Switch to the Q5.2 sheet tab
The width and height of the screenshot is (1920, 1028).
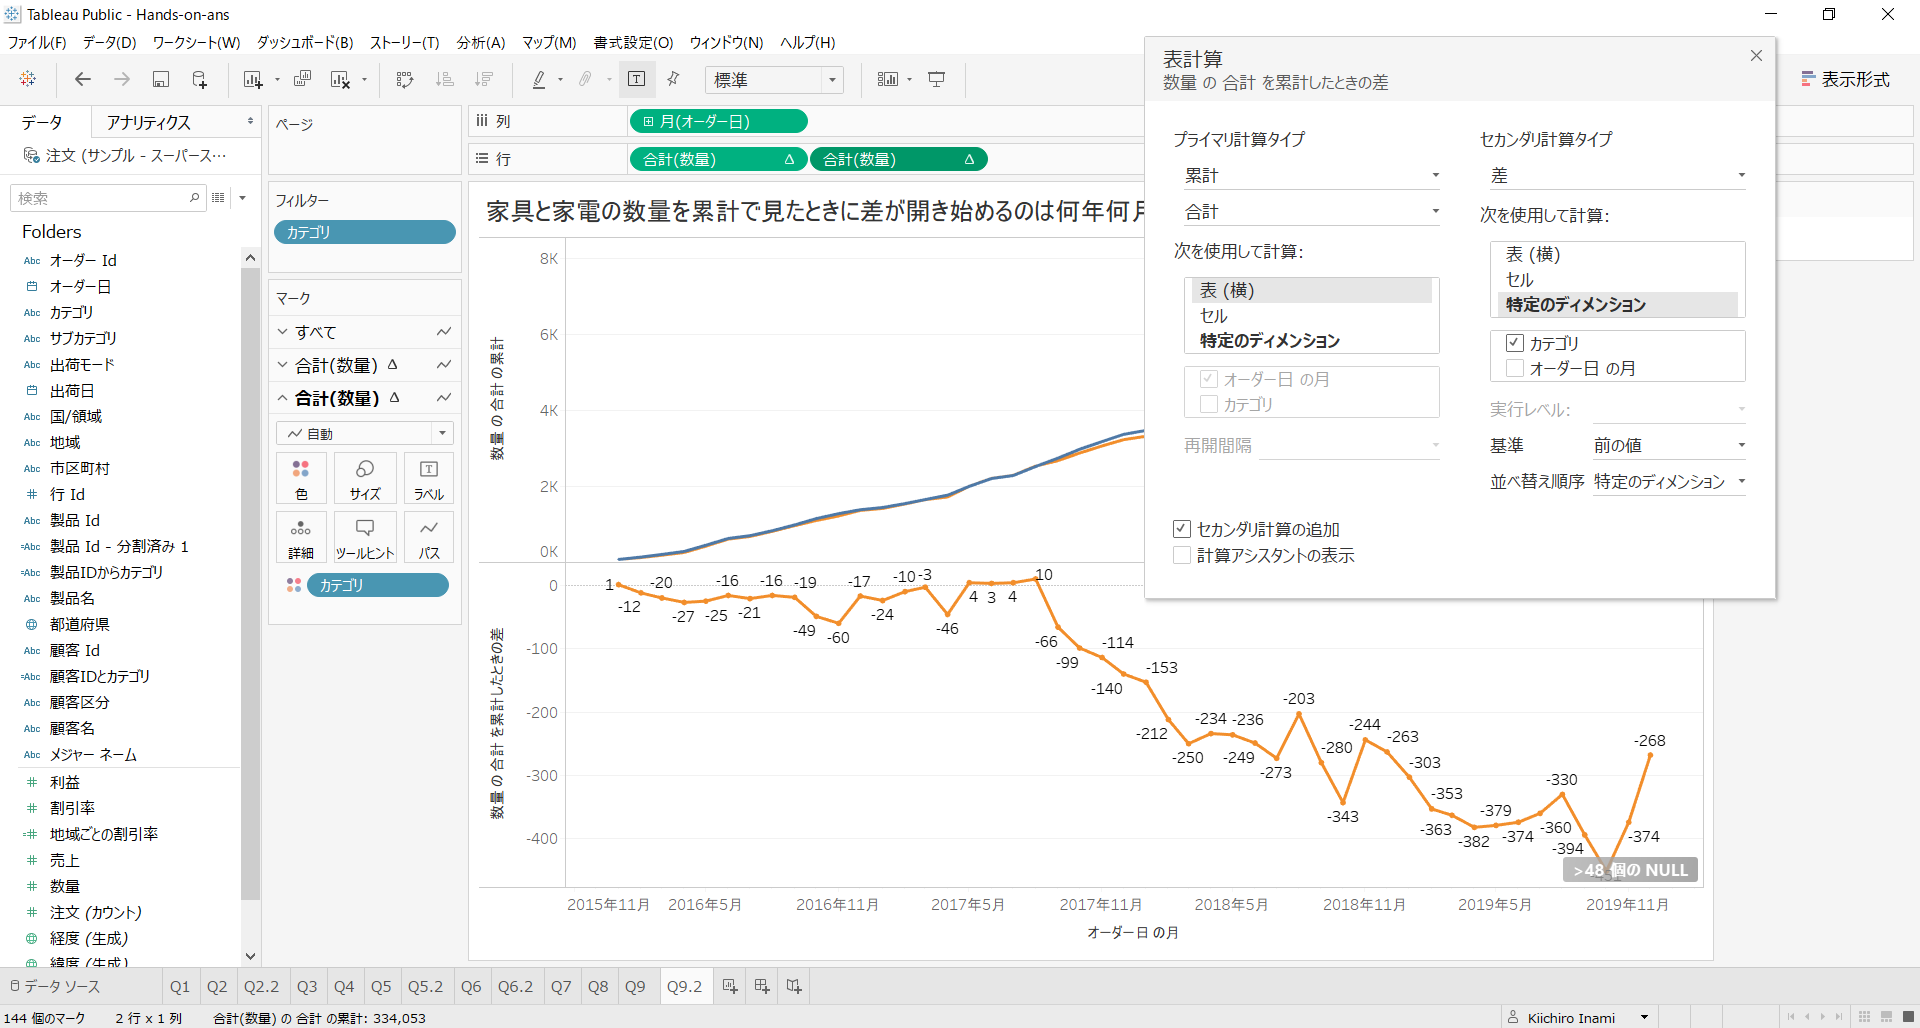click(425, 987)
